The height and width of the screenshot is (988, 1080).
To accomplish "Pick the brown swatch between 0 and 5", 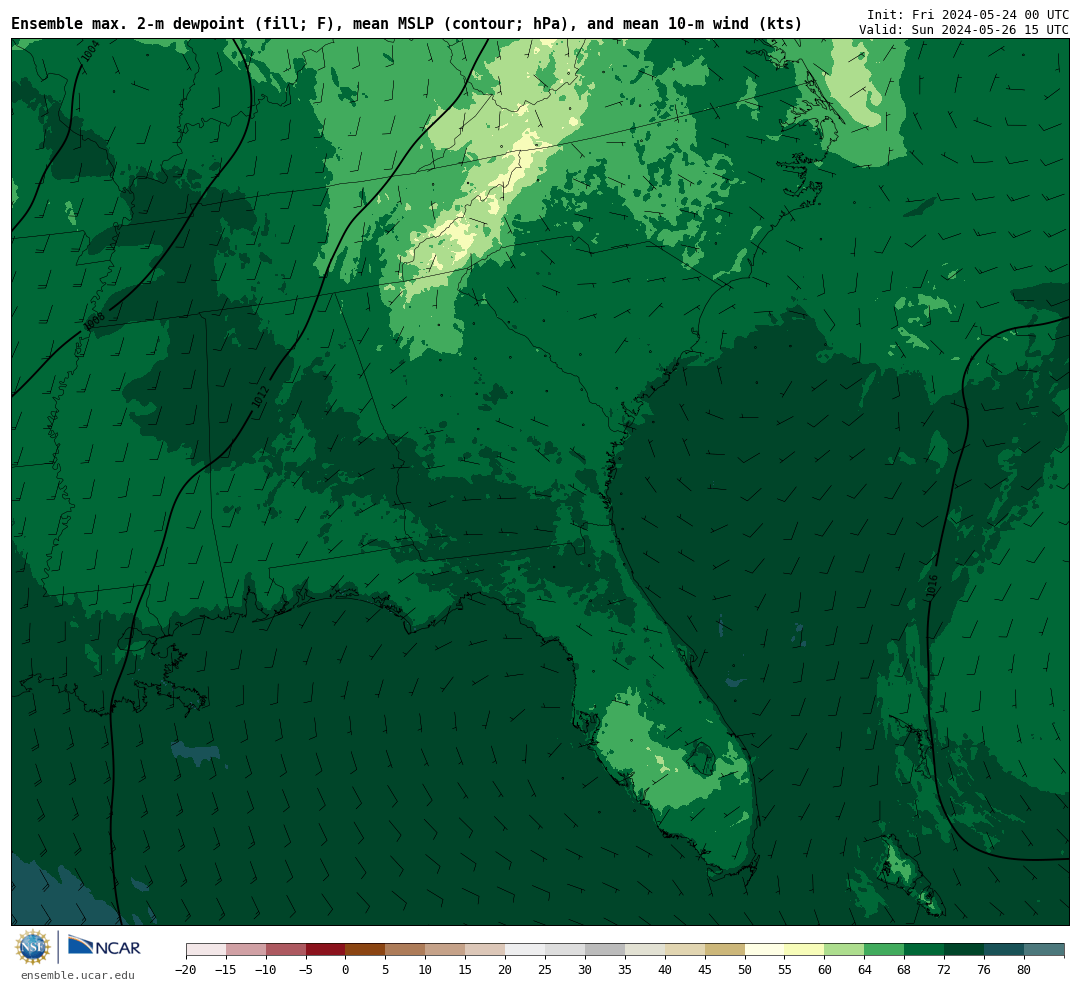I will [366, 950].
